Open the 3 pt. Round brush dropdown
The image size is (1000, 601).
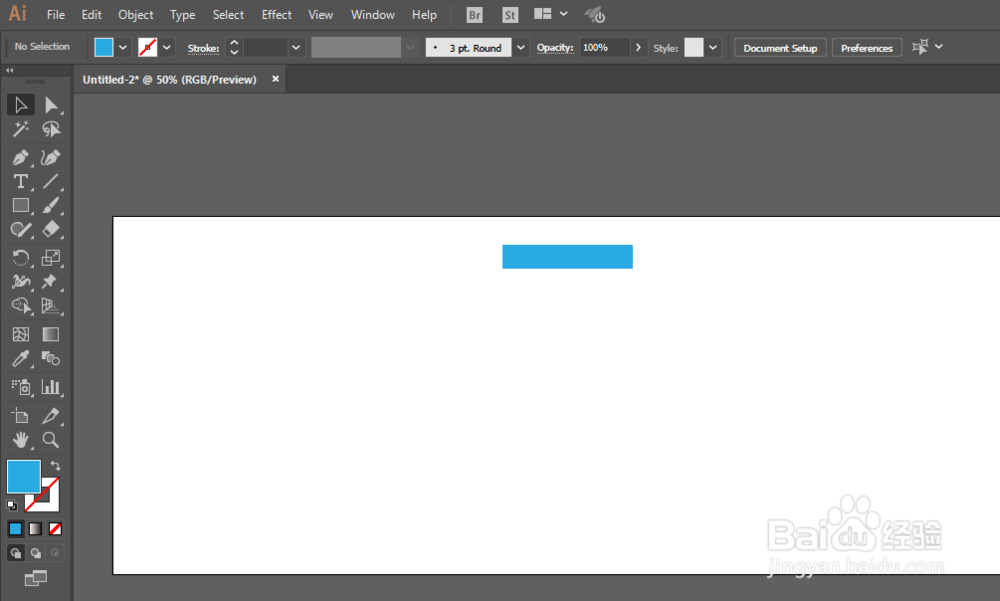pos(521,47)
